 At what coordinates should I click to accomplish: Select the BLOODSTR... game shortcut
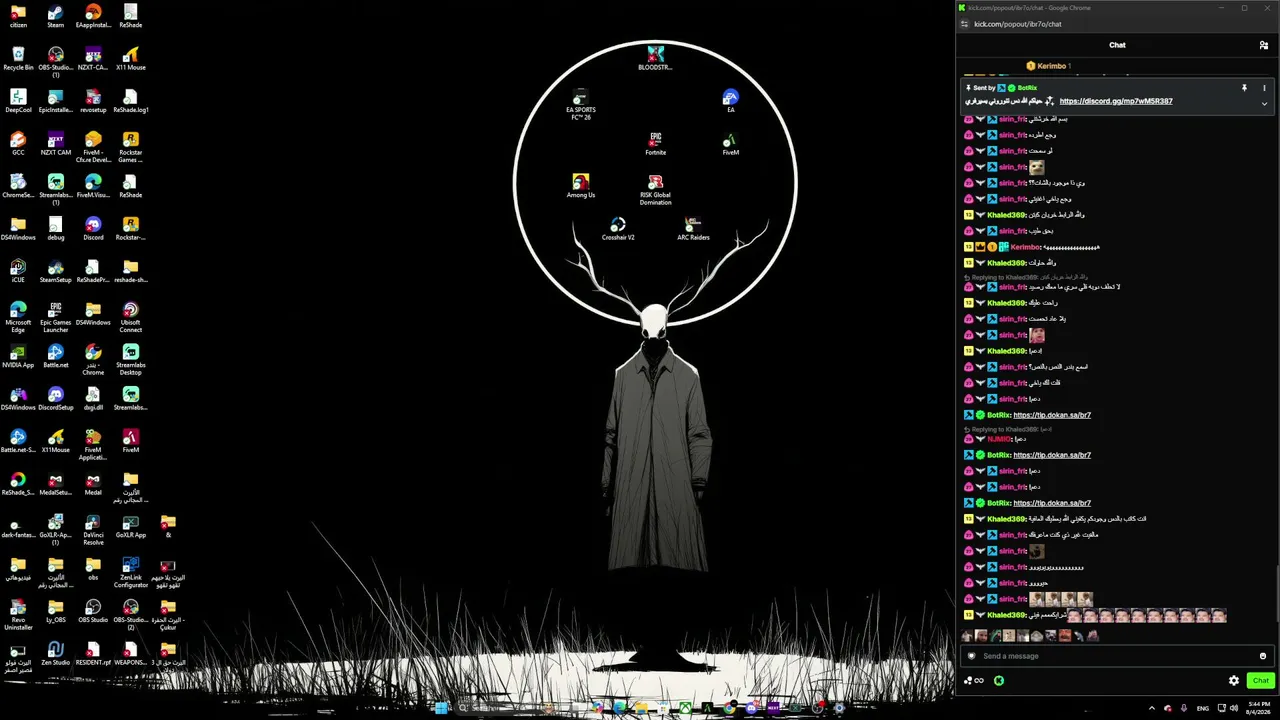click(655, 58)
